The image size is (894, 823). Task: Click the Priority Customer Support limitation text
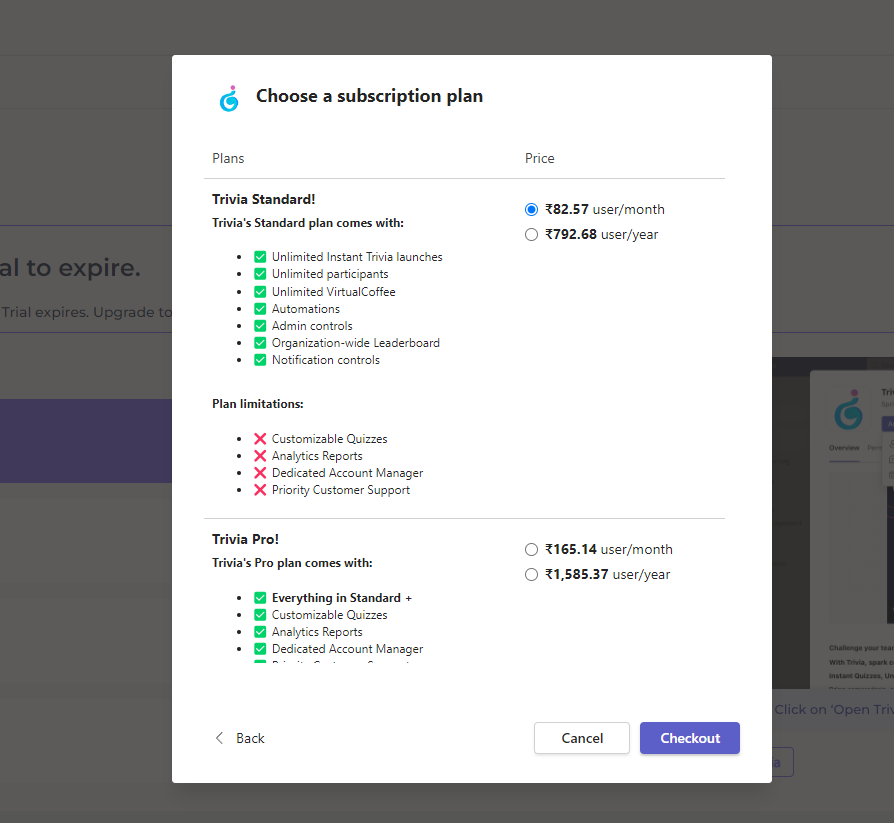[341, 490]
